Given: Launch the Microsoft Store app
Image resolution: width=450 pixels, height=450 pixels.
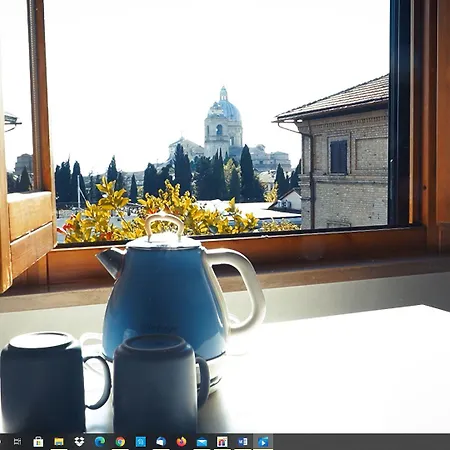Looking at the screenshot, I should [x=38, y=442].
